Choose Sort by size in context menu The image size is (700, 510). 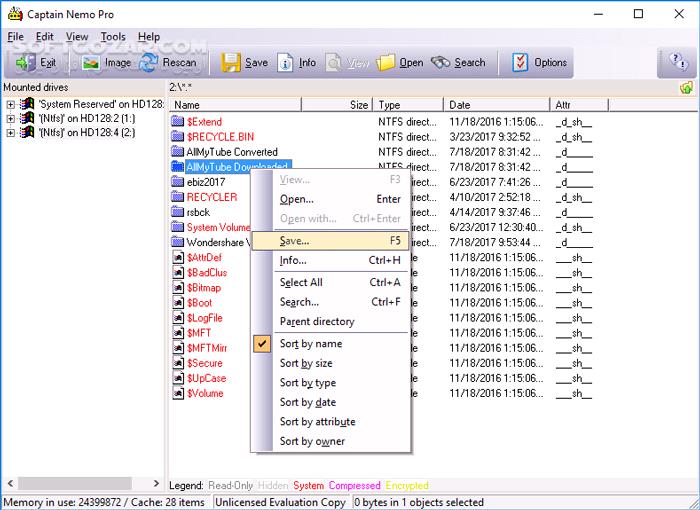[x=306, y=363]
